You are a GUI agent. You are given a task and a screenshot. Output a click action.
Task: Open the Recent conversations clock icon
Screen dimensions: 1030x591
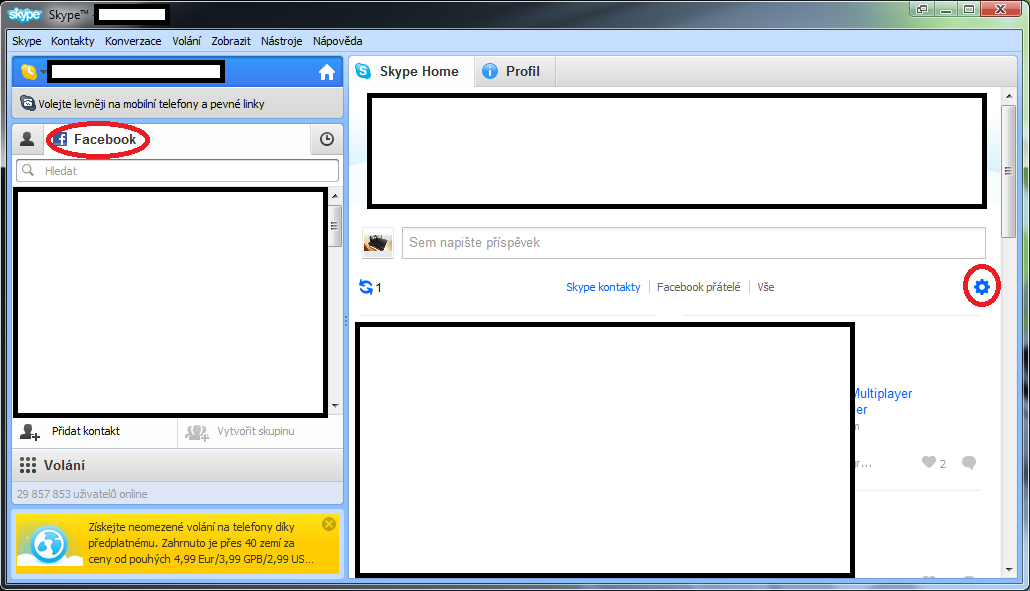pos(326,139)
